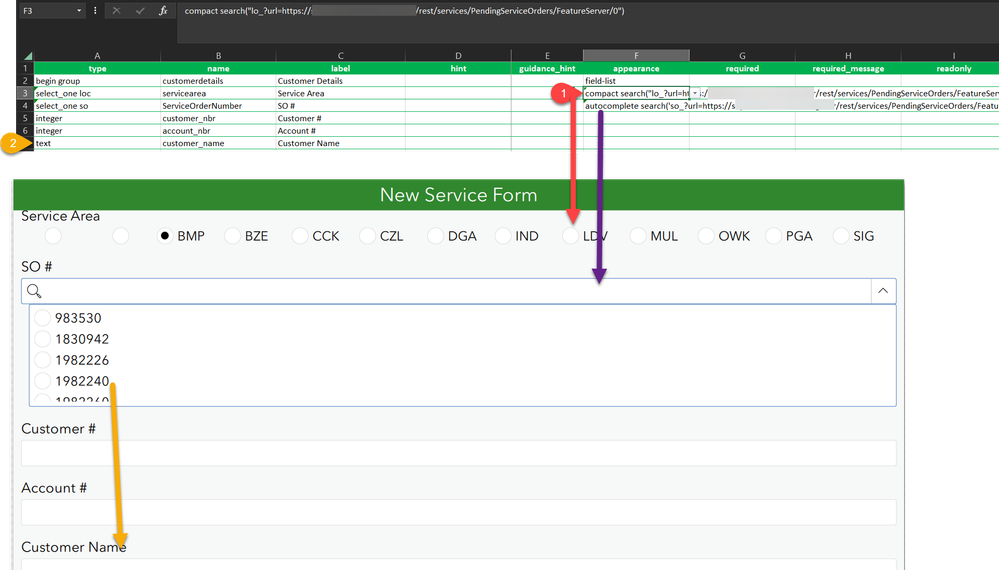Select service order 983530 radio option

pyautogui.click(x=43, y=318)
